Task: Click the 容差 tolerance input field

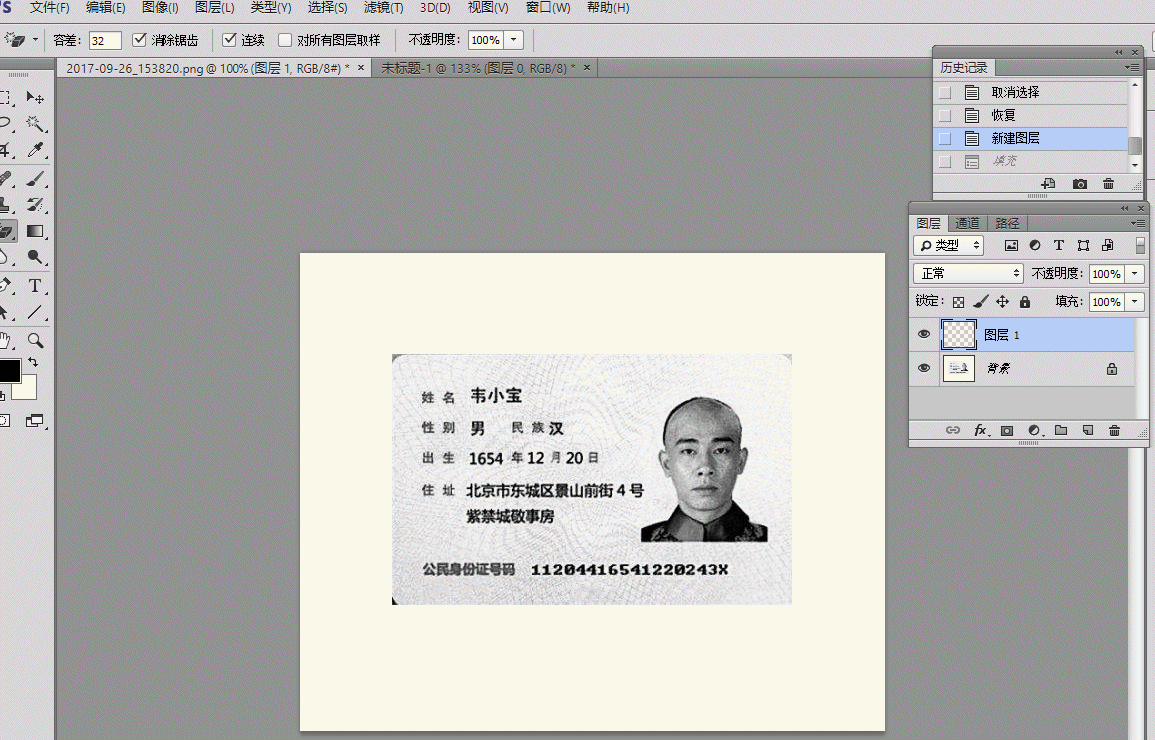Action: (x=105, y=40)
